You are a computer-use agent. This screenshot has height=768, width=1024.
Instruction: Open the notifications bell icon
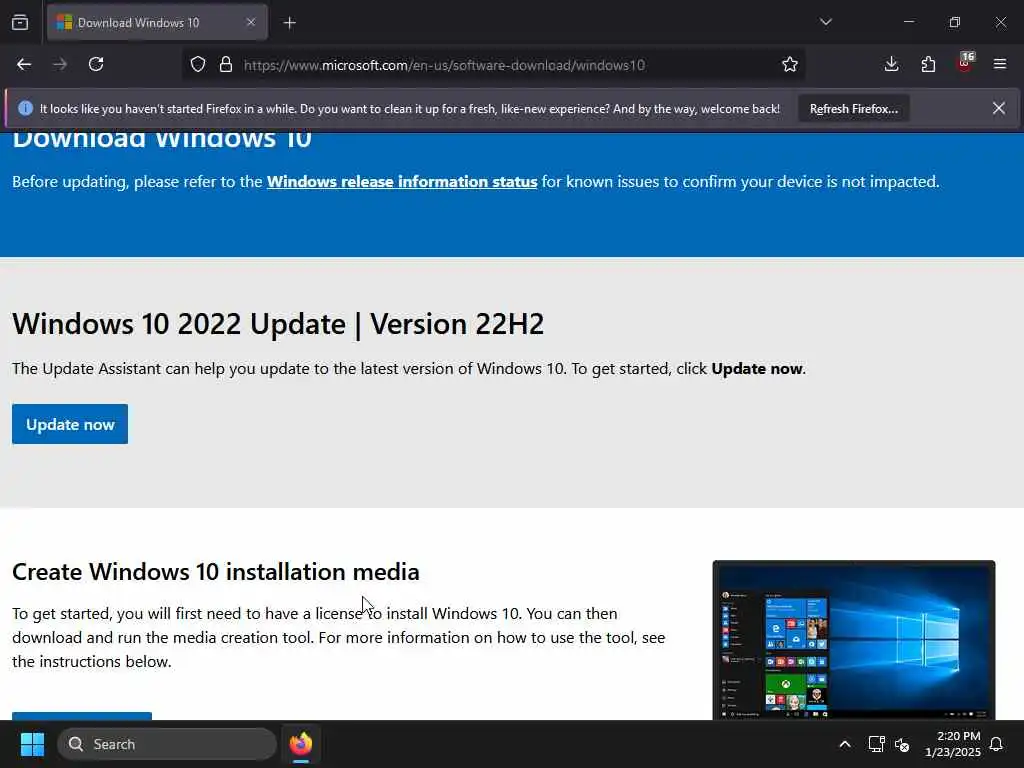[997, 744]
